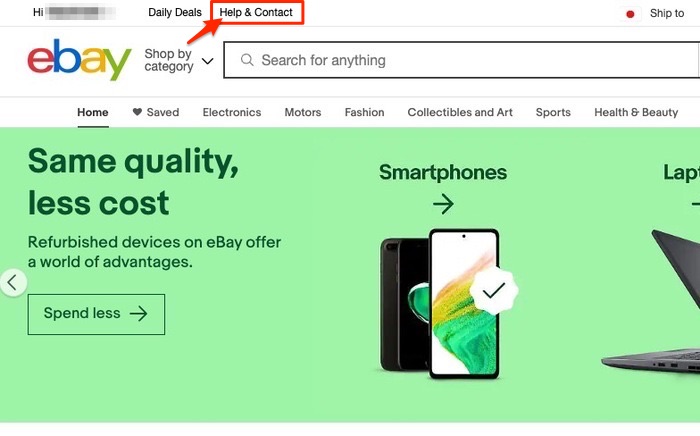The image size is (700, 436).
Task: Click the eBay logo
Action: (79, 60)
